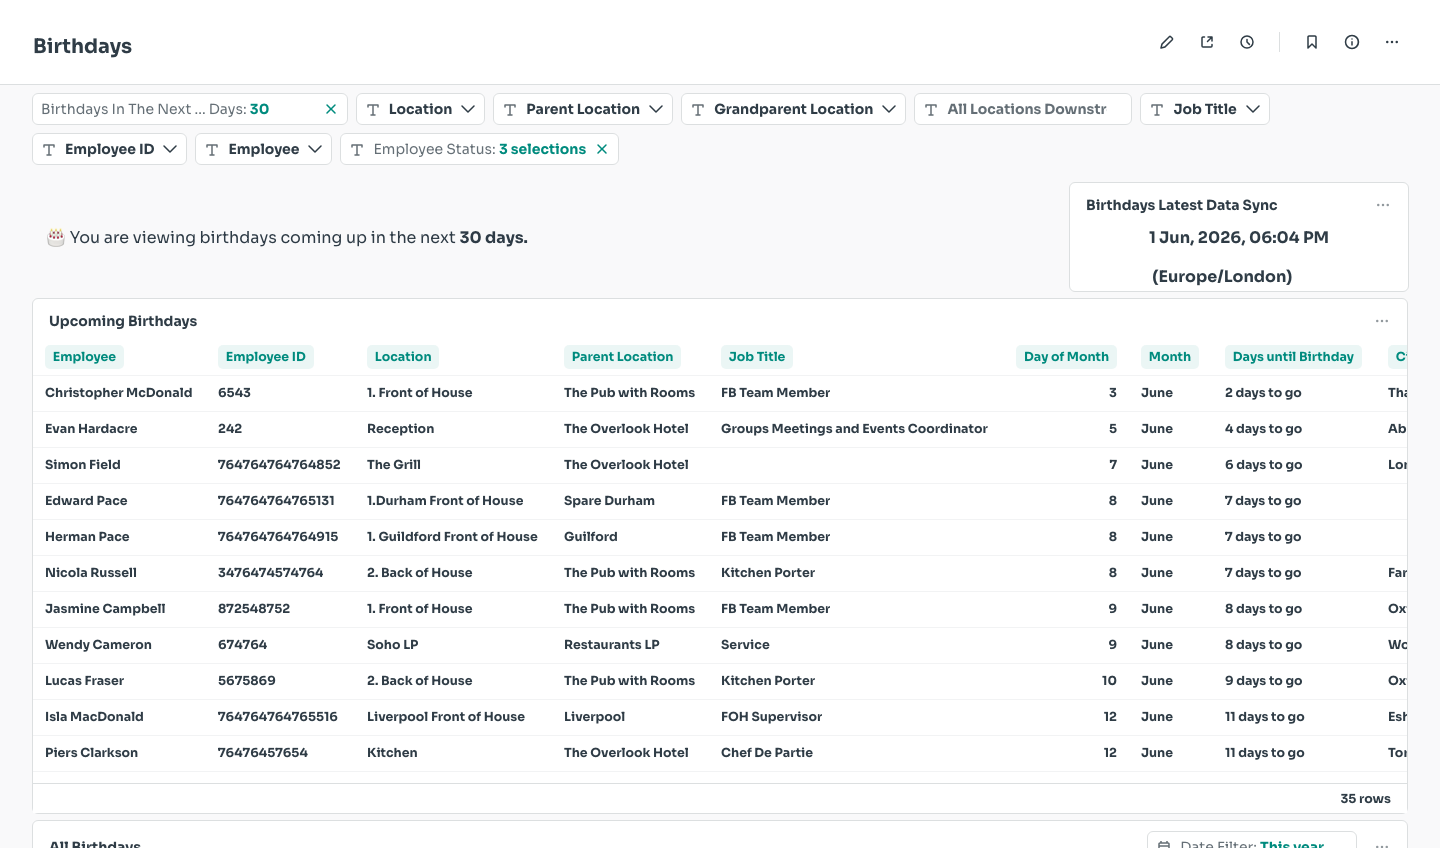The height and width of the screenshot is (848, 1440).
Task: Expand the Grandparent Location filter dropdown
Action: 793,109
